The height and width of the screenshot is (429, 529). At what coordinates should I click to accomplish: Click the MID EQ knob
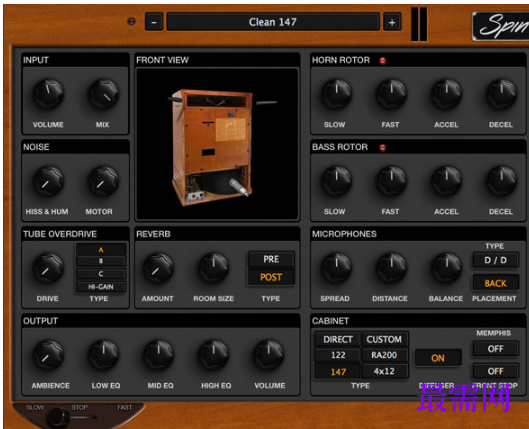159,355
